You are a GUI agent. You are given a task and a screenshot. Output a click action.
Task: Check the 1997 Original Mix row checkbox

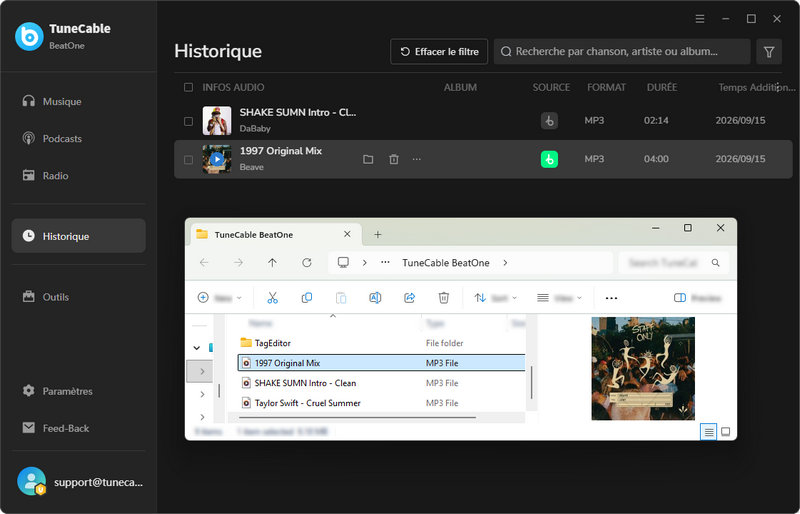tap(188, 160)
